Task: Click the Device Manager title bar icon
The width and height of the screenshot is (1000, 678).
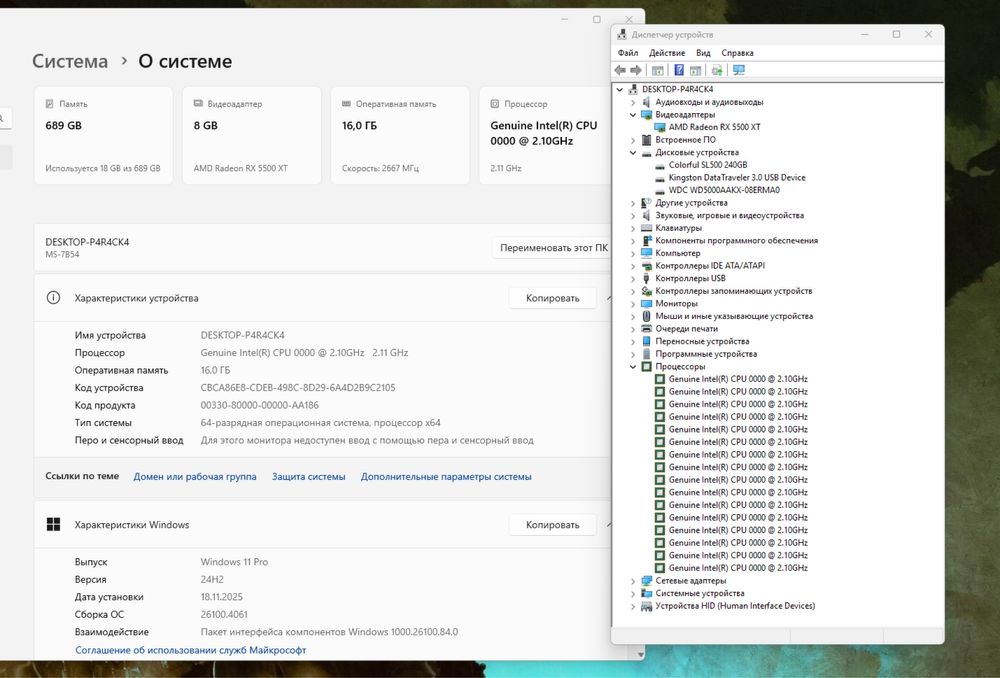Action: click(622, 34)
